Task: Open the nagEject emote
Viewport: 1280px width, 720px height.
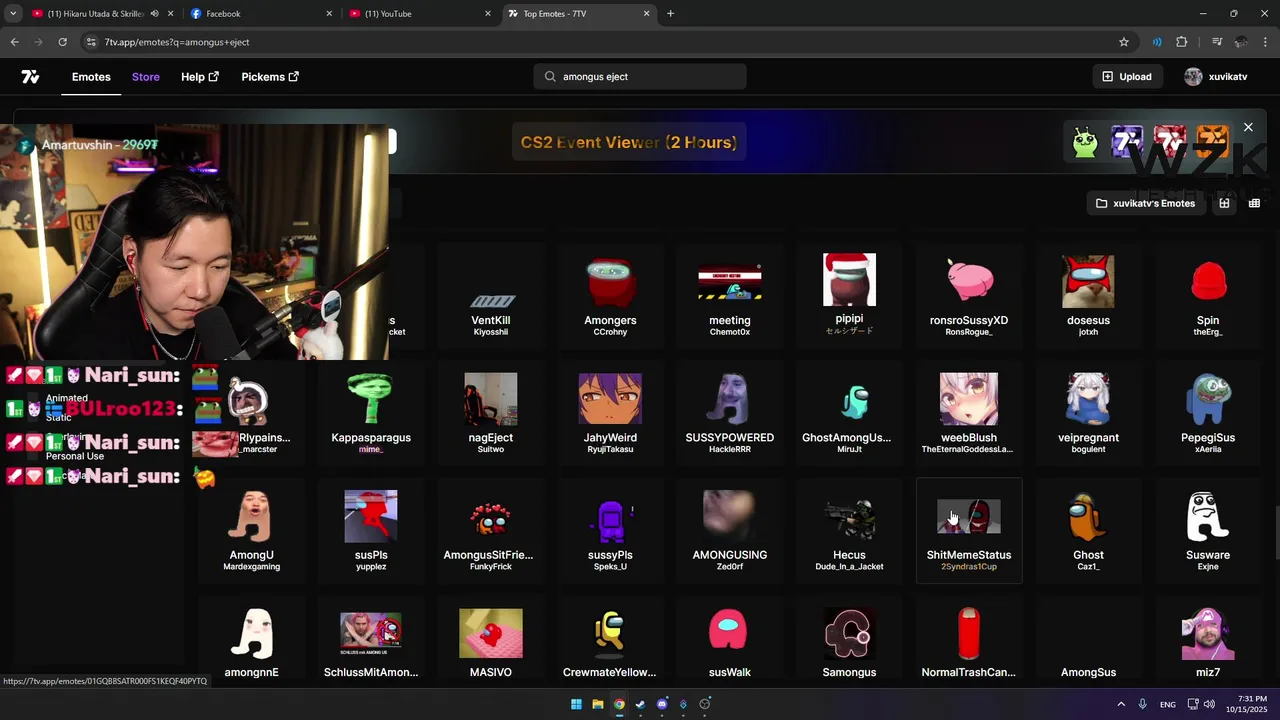Action: [491, 414]
